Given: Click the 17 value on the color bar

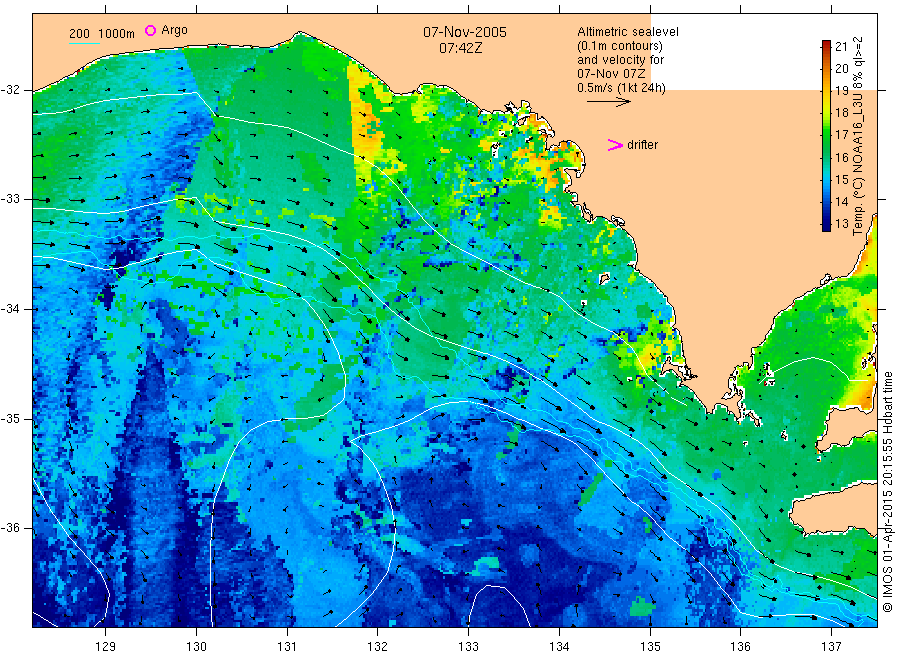Looking at the screenshot, I should pyautogui.click(x=841, y=135).
